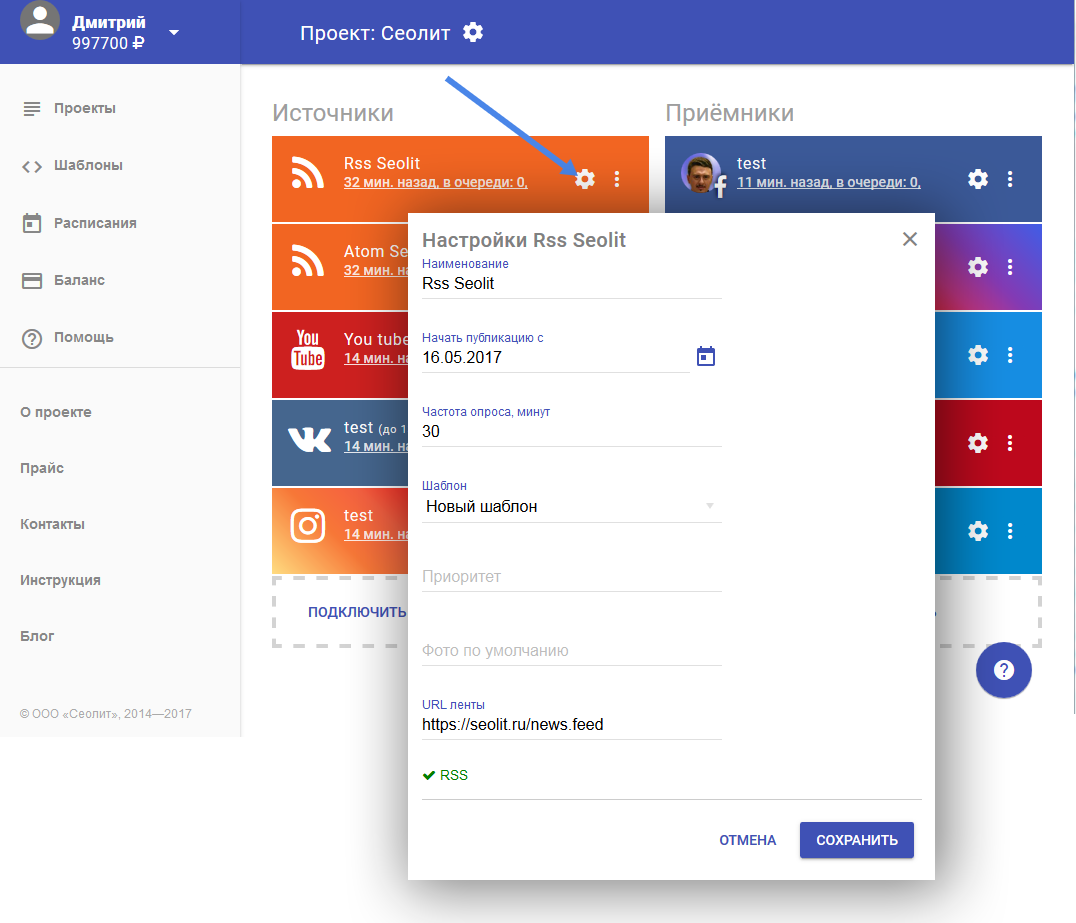Open three-dot menu for test Facebook receiver
Screen dimensions: 1076x923
1010,179
